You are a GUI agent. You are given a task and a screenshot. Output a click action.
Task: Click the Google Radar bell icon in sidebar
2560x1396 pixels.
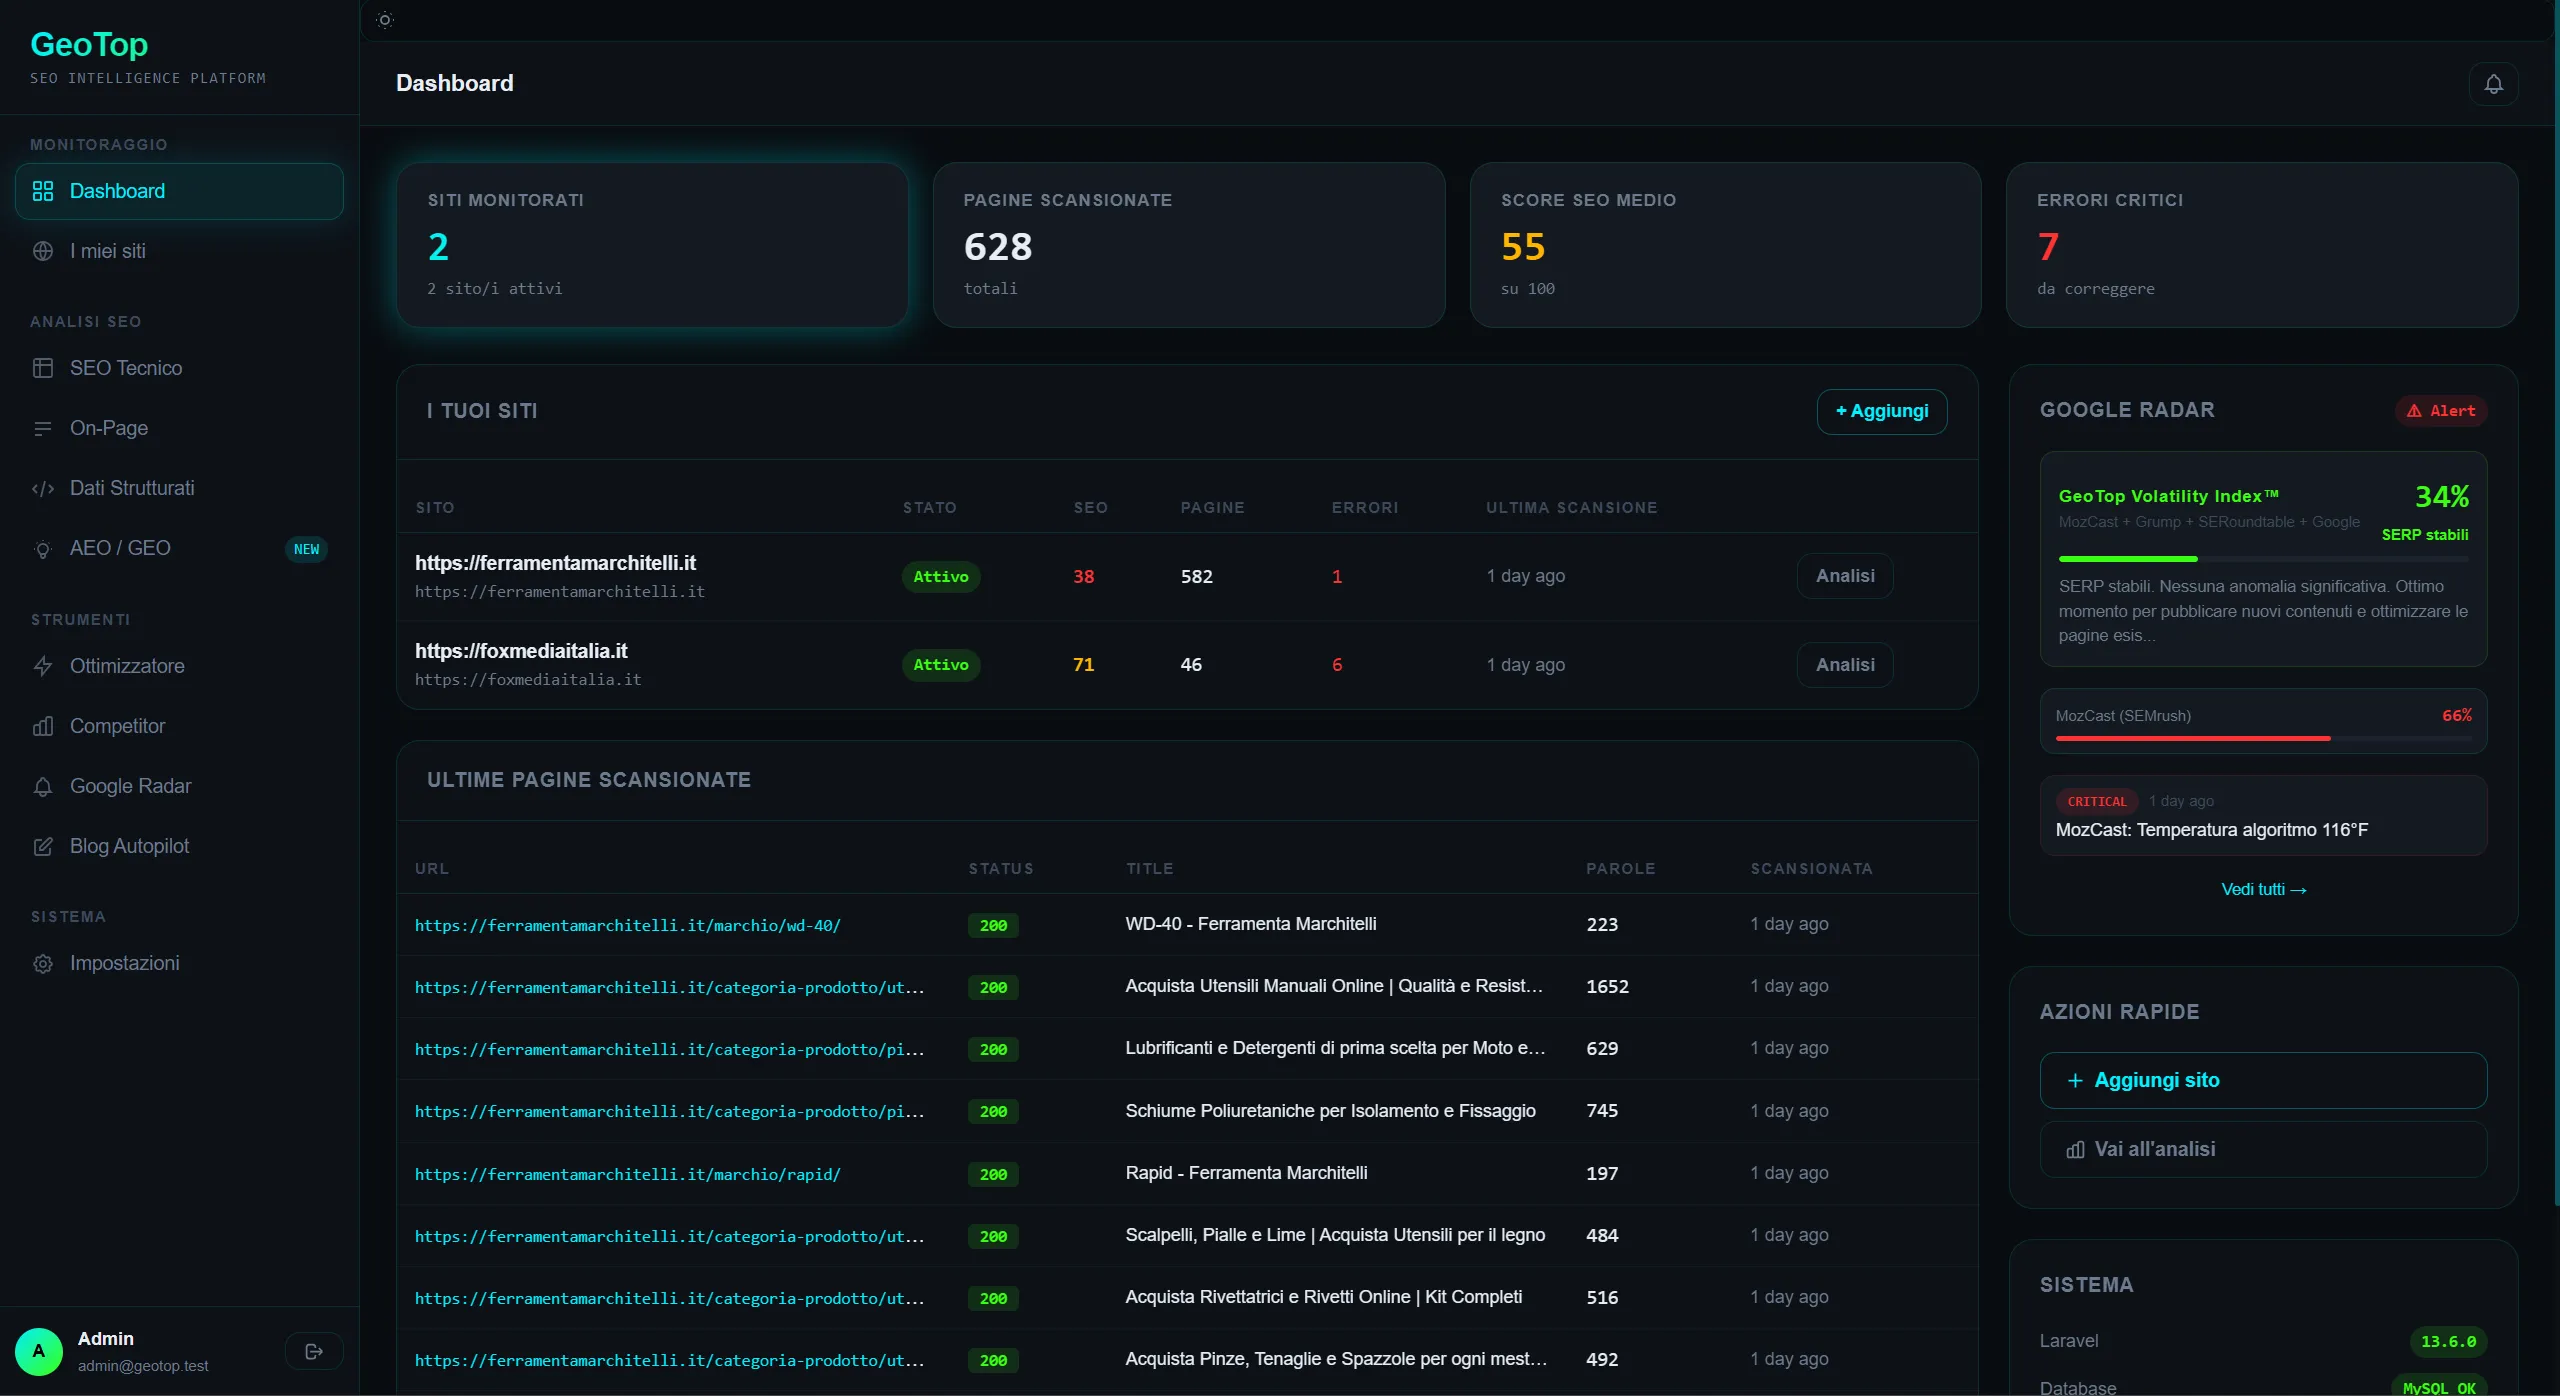(43, 787)
